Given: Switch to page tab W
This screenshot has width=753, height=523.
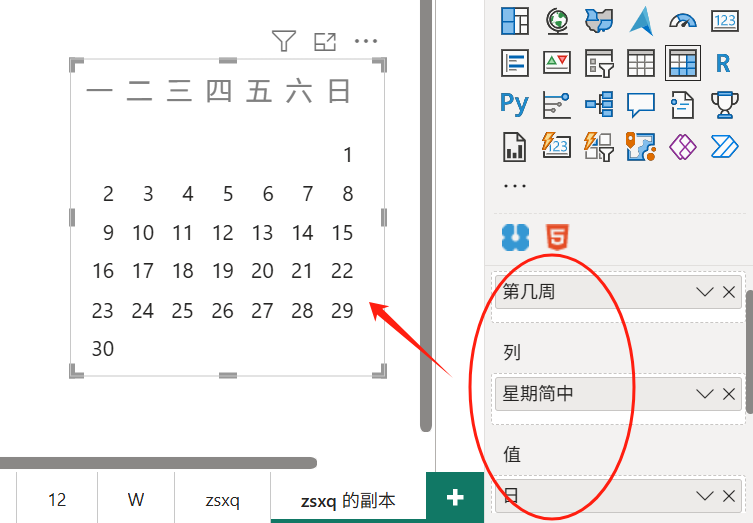Looking at the screenshot, I should pyautogui.click(x=136, y=499).
